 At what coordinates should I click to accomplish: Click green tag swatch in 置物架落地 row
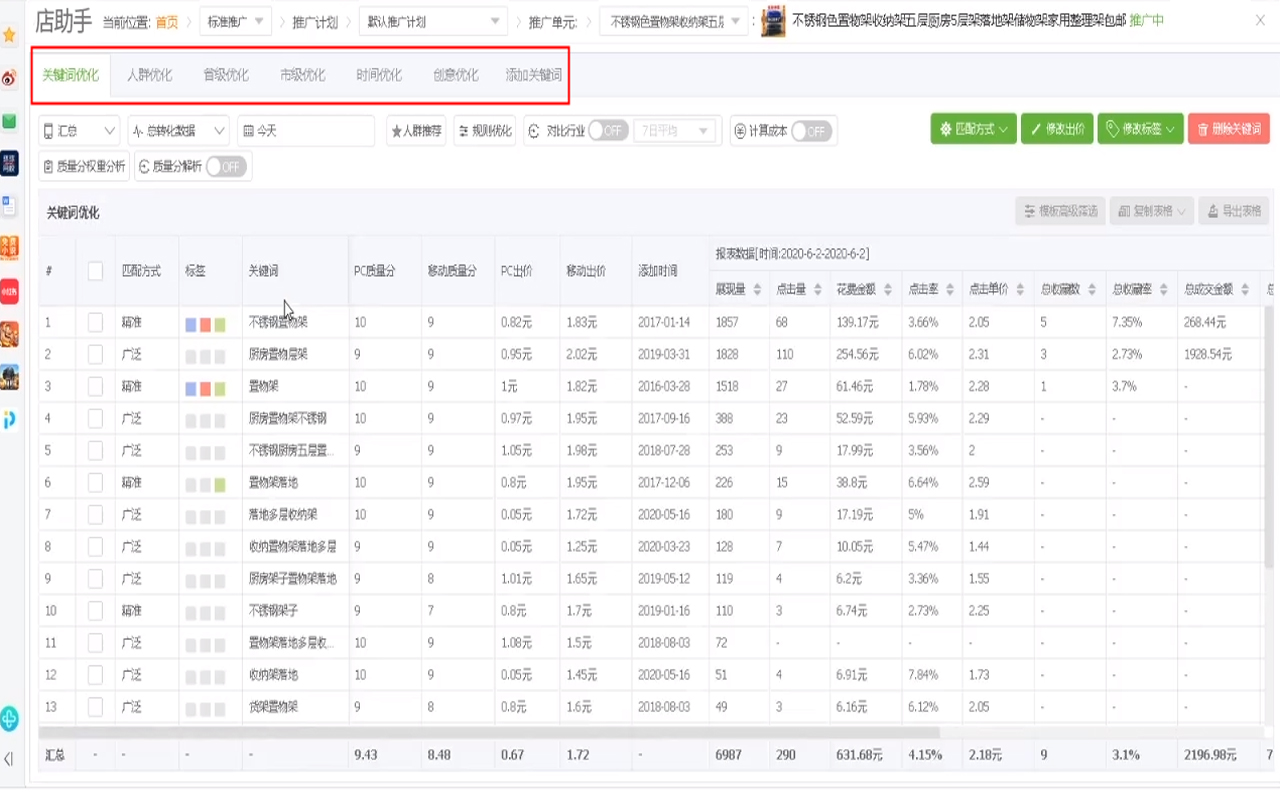point(220,484)
